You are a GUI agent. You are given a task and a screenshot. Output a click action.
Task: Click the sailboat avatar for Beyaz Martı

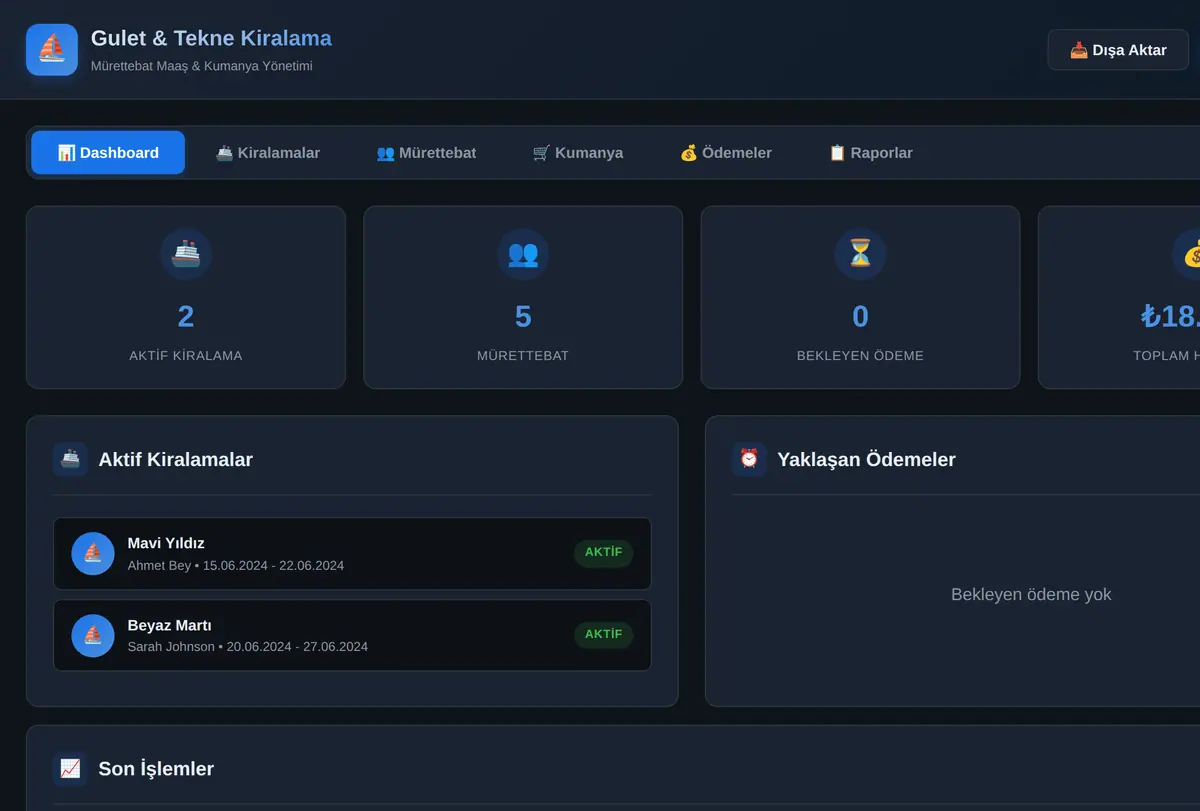click(93, 635)
